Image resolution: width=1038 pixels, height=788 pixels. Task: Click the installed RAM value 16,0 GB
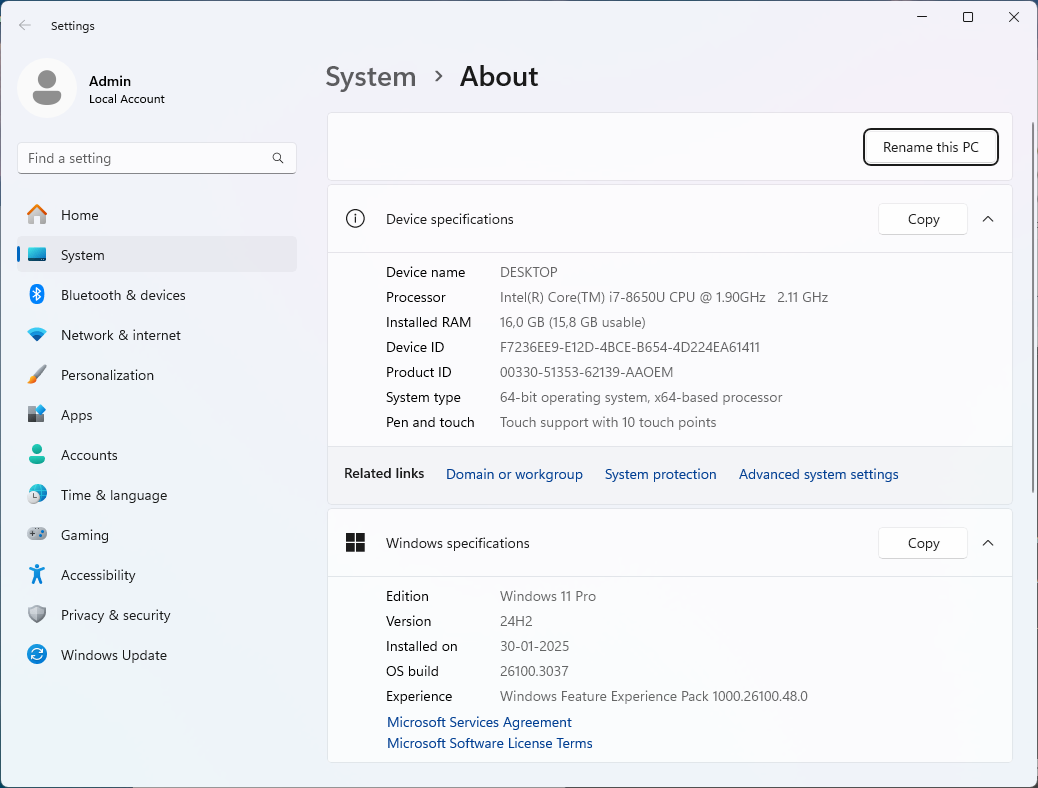pyautogui.click(x=522, y=322)
